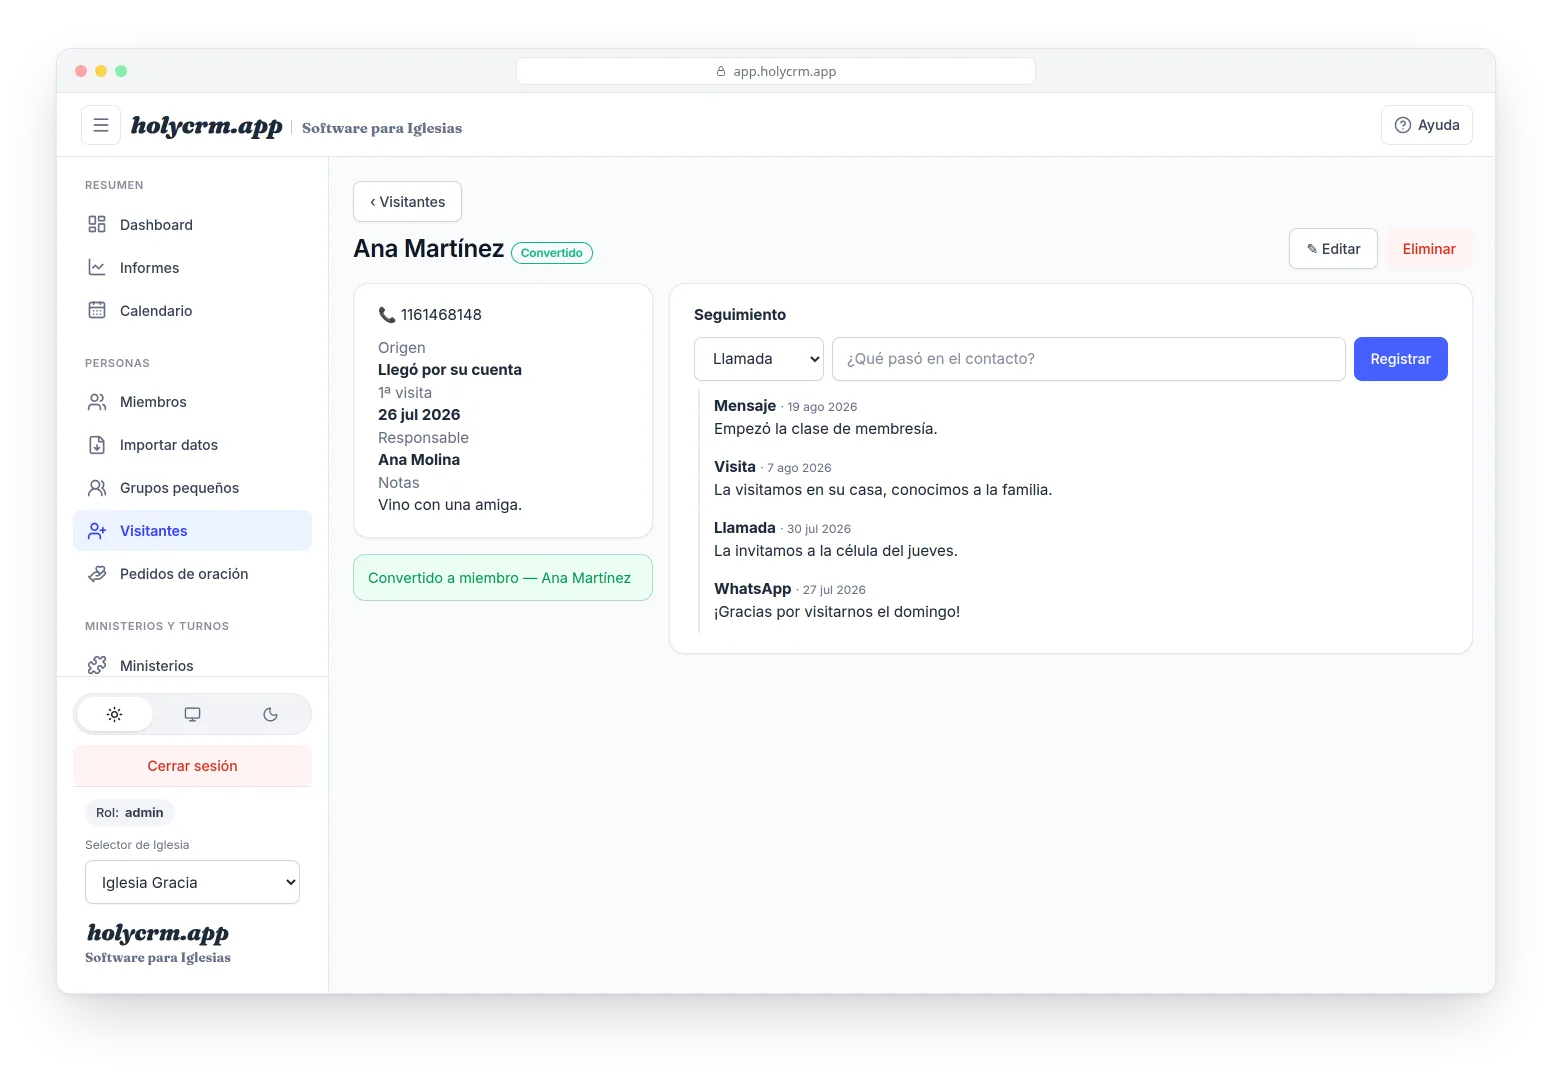Image resolution: width=1552 pixels, height=1066 pixels.
Task: Open the Llamada contact type dropdown
Action: (x=759, y=359)
